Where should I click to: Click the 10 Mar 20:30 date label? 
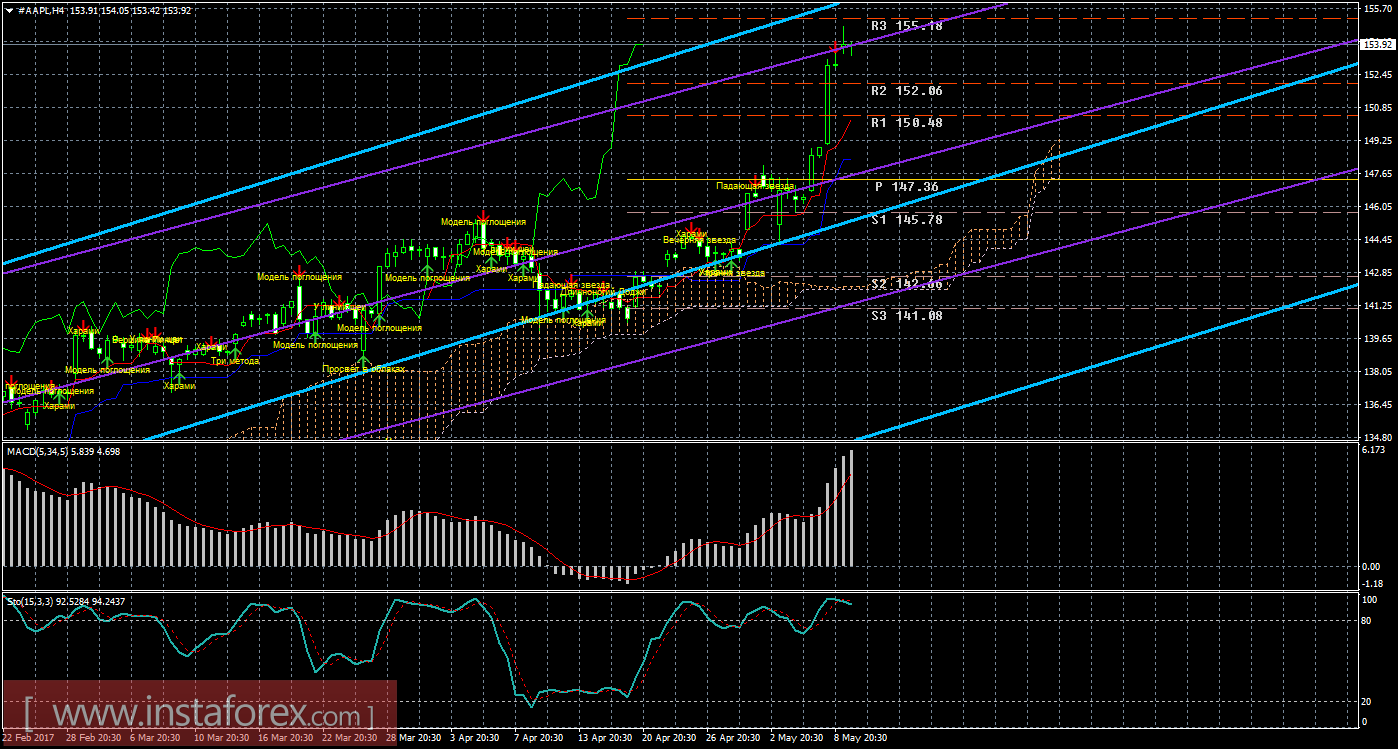point(222,739)
